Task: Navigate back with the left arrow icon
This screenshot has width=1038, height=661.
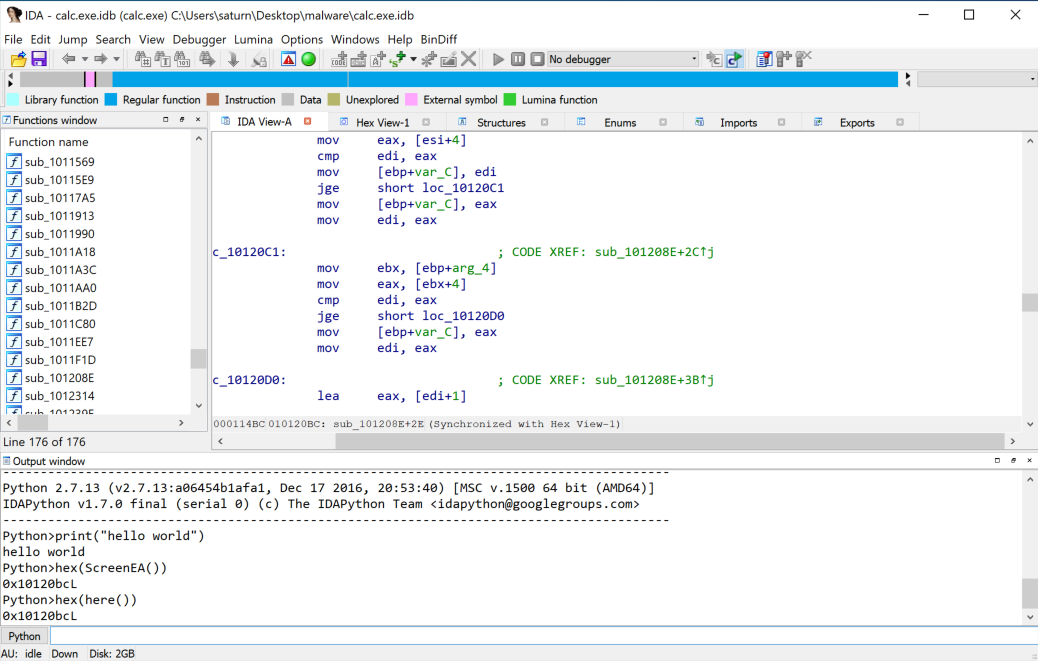Action: (x=68, y=59)
